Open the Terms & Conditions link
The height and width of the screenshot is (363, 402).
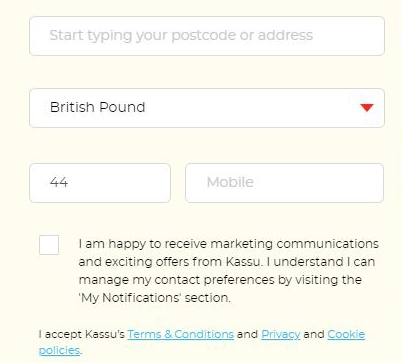180,334
